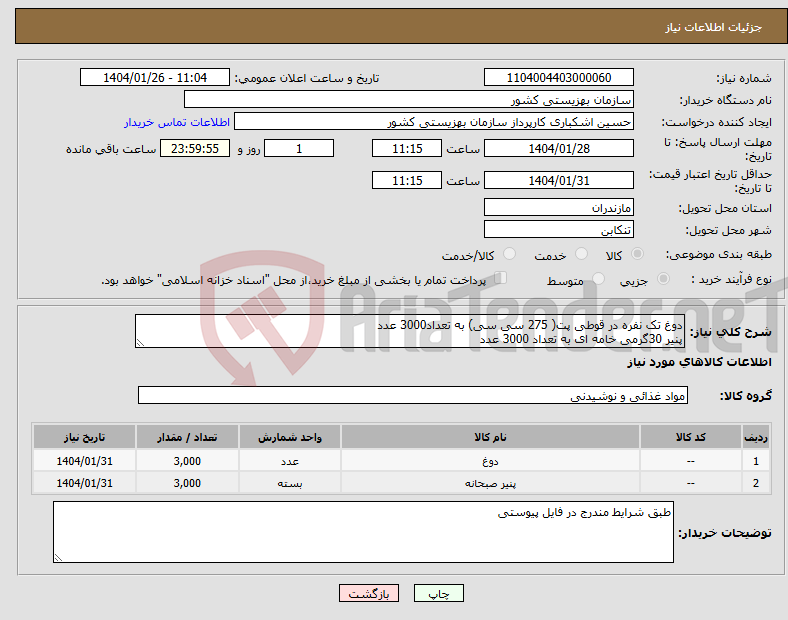Click the 1404/01/31 date cell for دوغ row

tap(84, 461)
